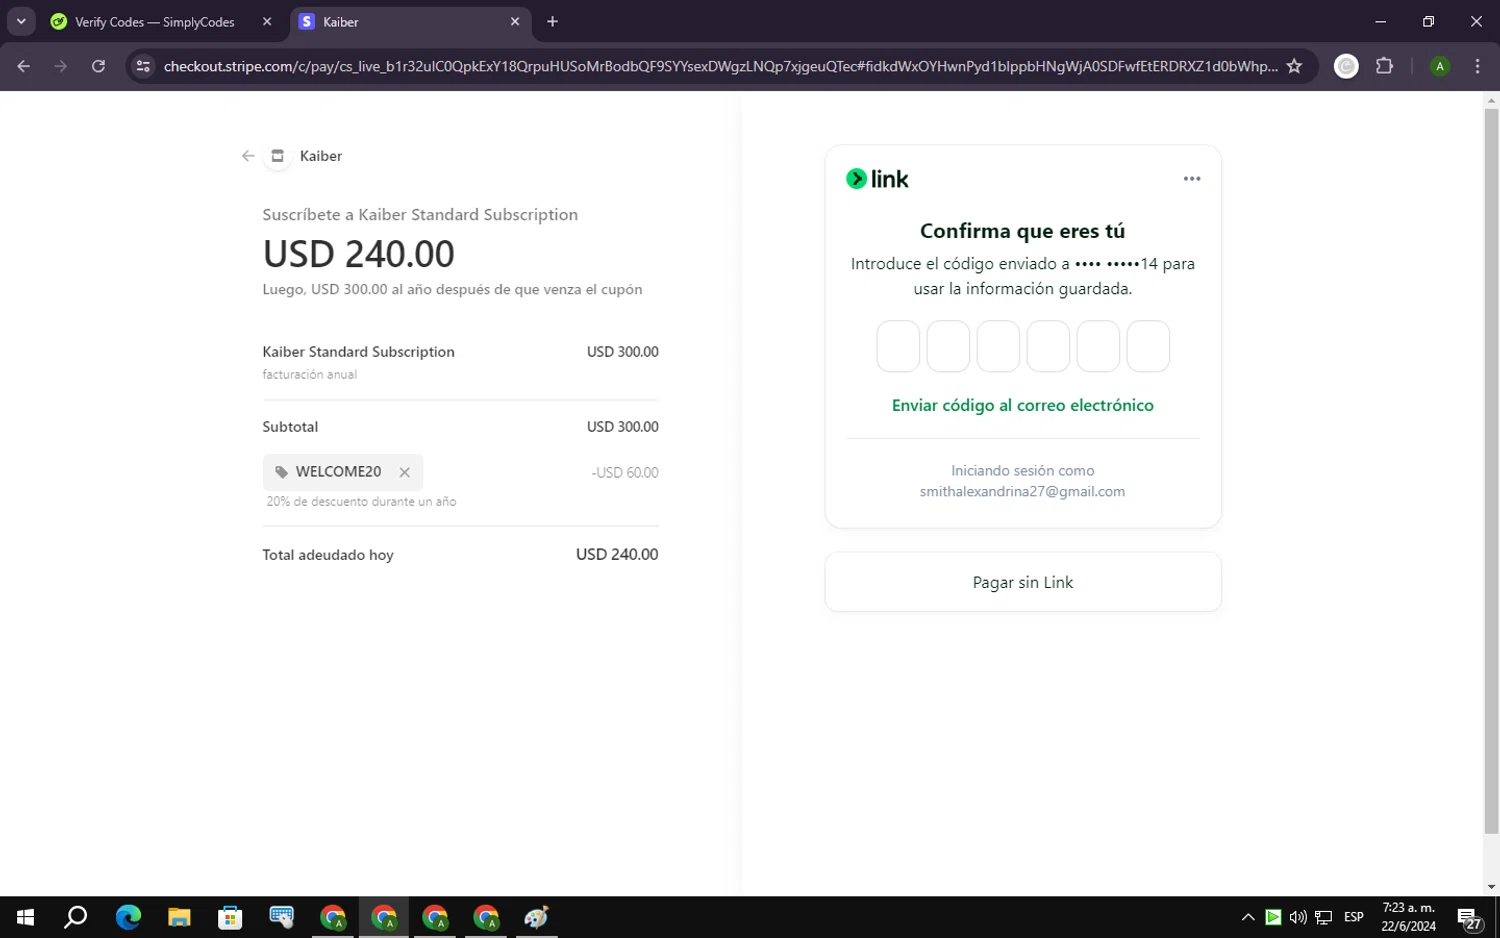Click the third verification code digit box

point(998,346)
